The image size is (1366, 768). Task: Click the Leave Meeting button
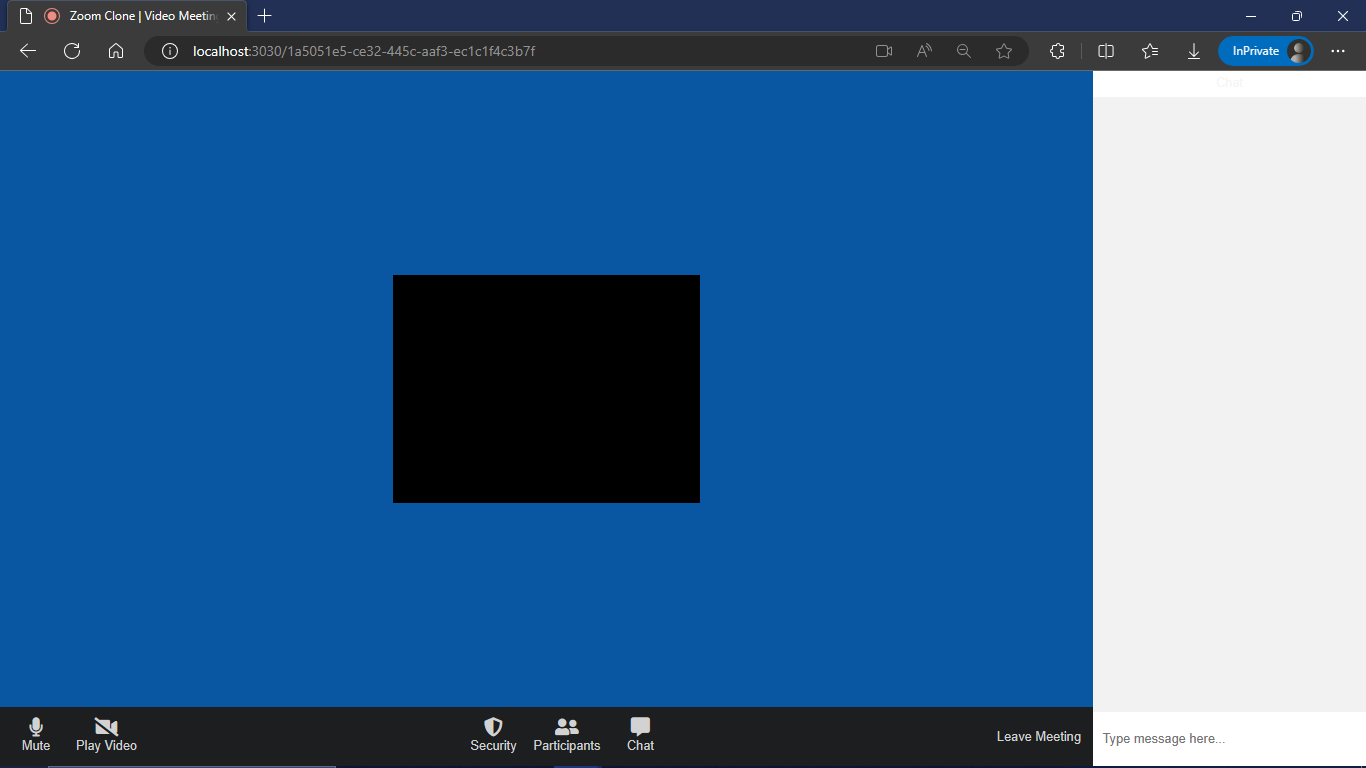point(1038,736)
